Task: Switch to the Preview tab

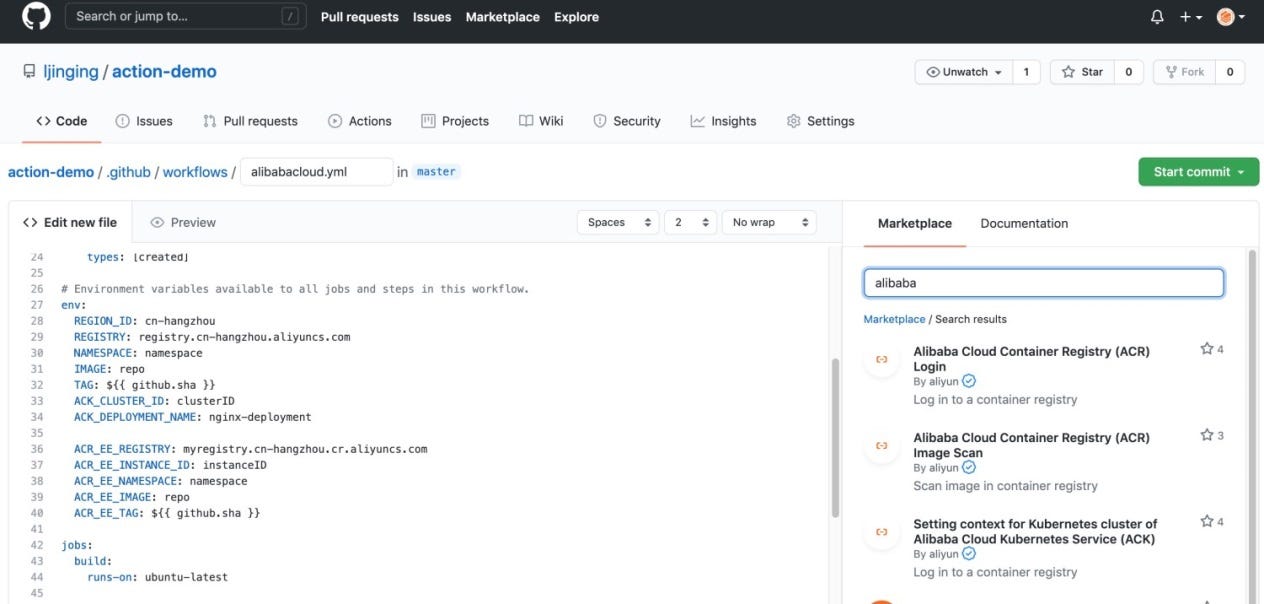Action: (183, 222)
